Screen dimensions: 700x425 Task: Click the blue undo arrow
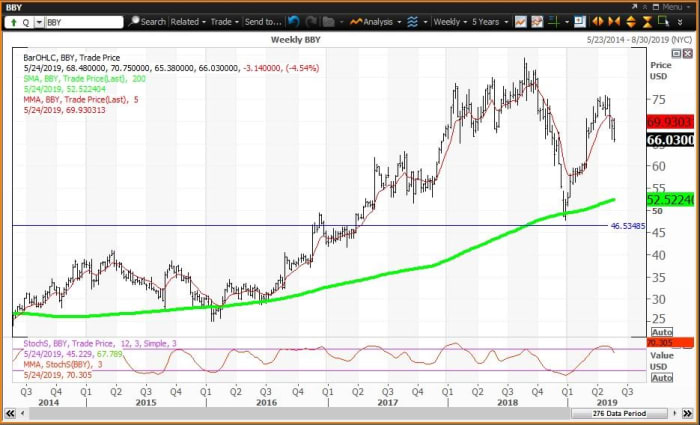pos(293,20)
